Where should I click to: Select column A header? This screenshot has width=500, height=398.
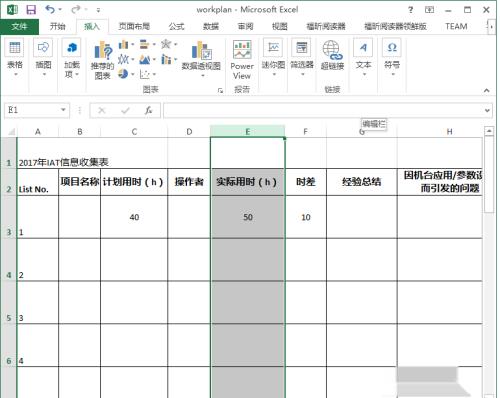(x=38, y=132)
